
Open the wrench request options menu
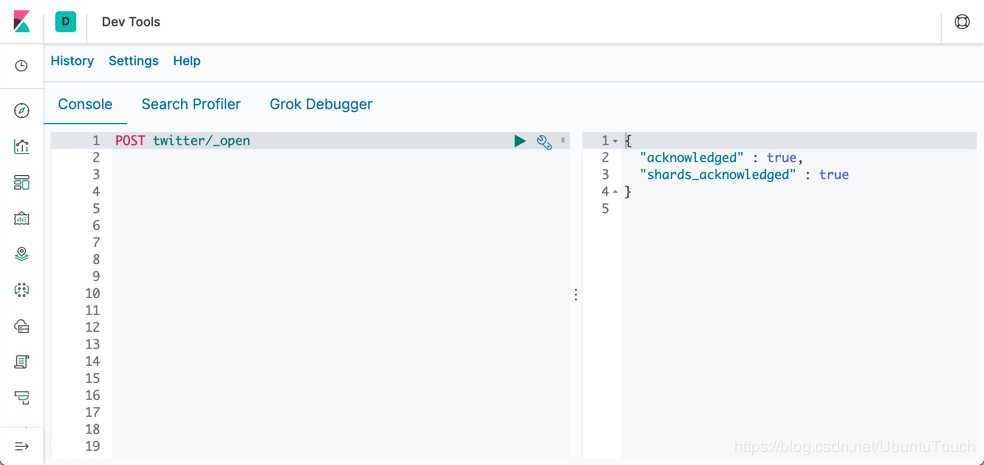pos(544,142)
